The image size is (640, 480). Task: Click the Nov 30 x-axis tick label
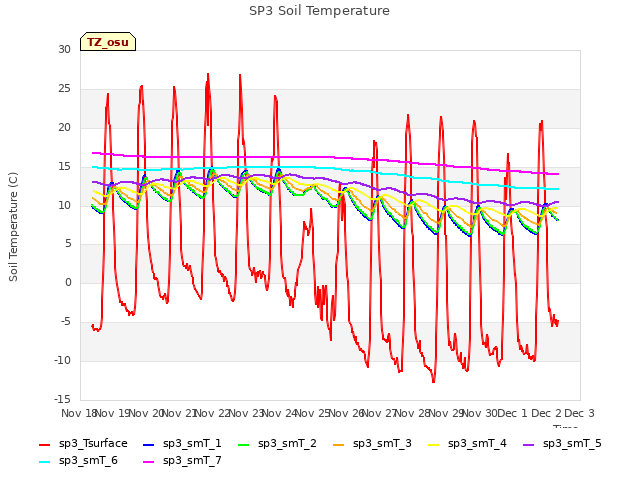(480, 413)
